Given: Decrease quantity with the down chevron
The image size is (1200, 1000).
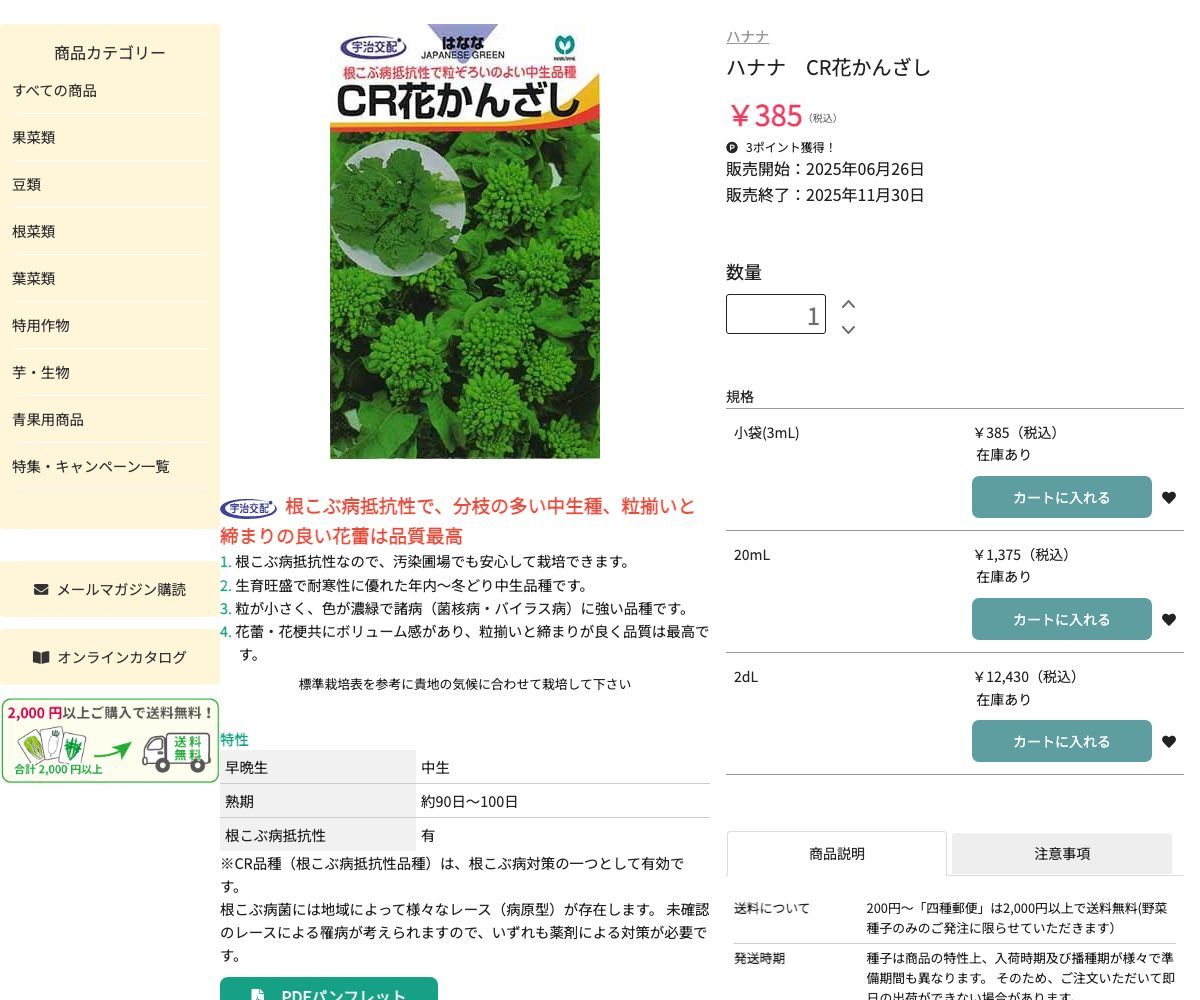Looking at the screenshot, I should click(x=848, y=329).
